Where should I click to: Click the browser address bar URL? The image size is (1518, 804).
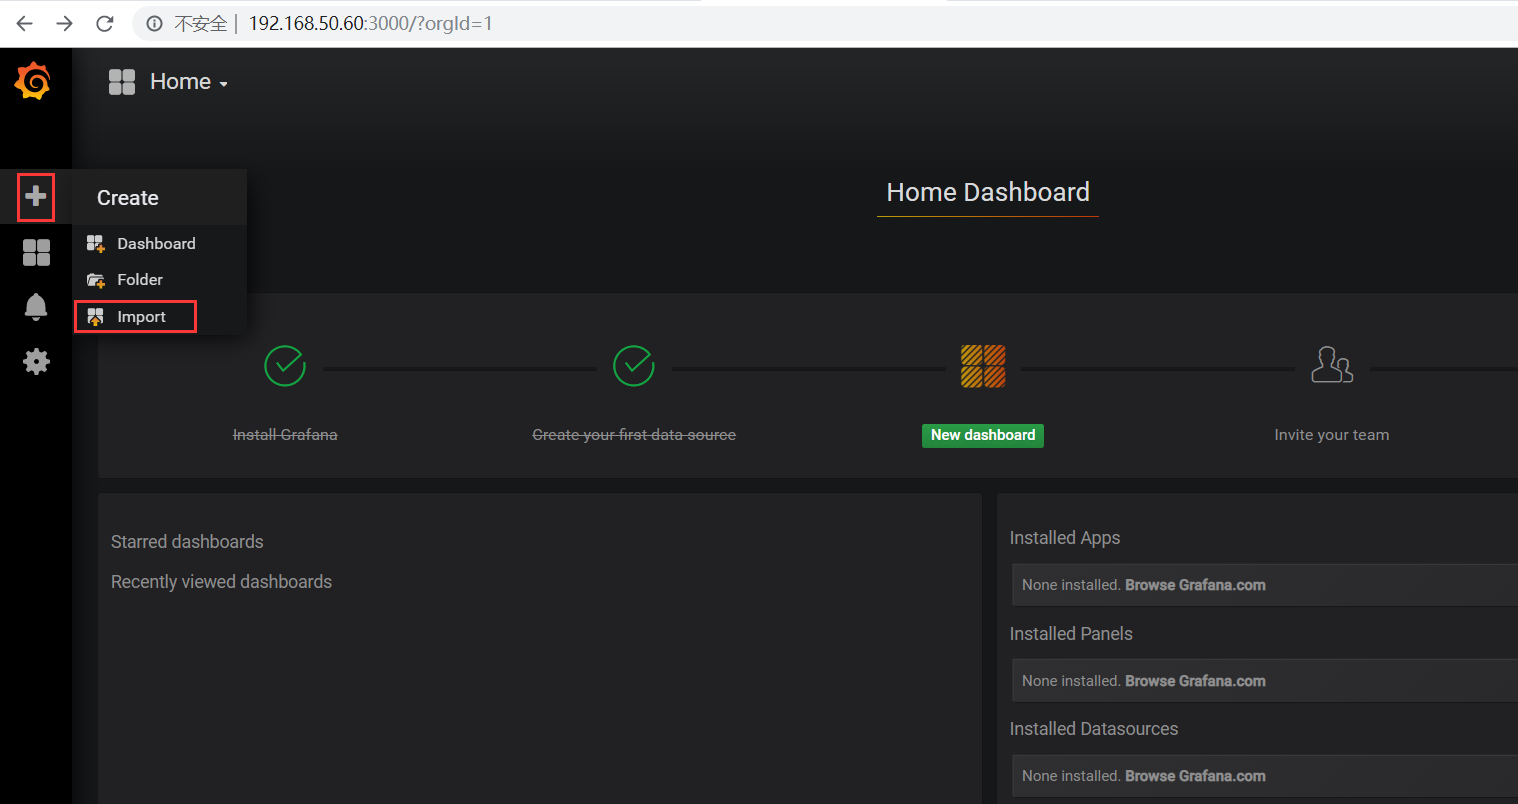371,23
